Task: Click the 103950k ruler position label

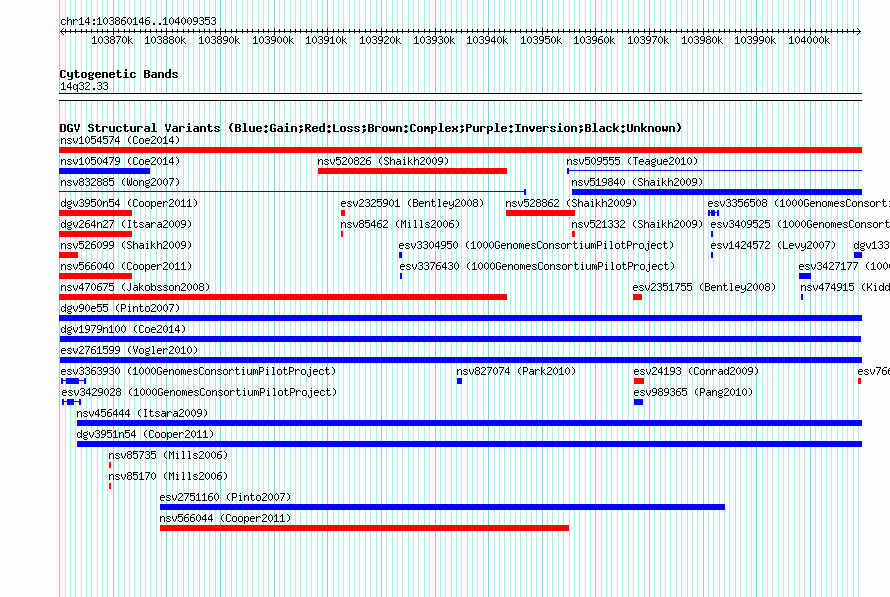Action: 541,40
